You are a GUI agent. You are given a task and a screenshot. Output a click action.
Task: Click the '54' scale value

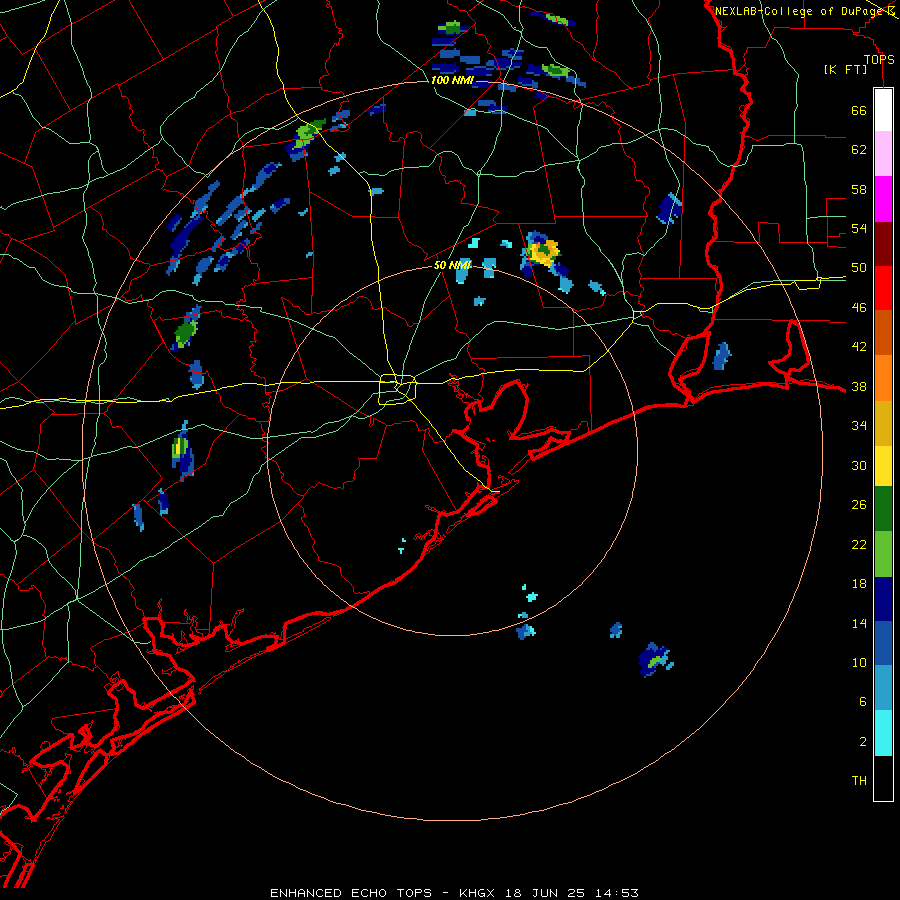[859, 229]
